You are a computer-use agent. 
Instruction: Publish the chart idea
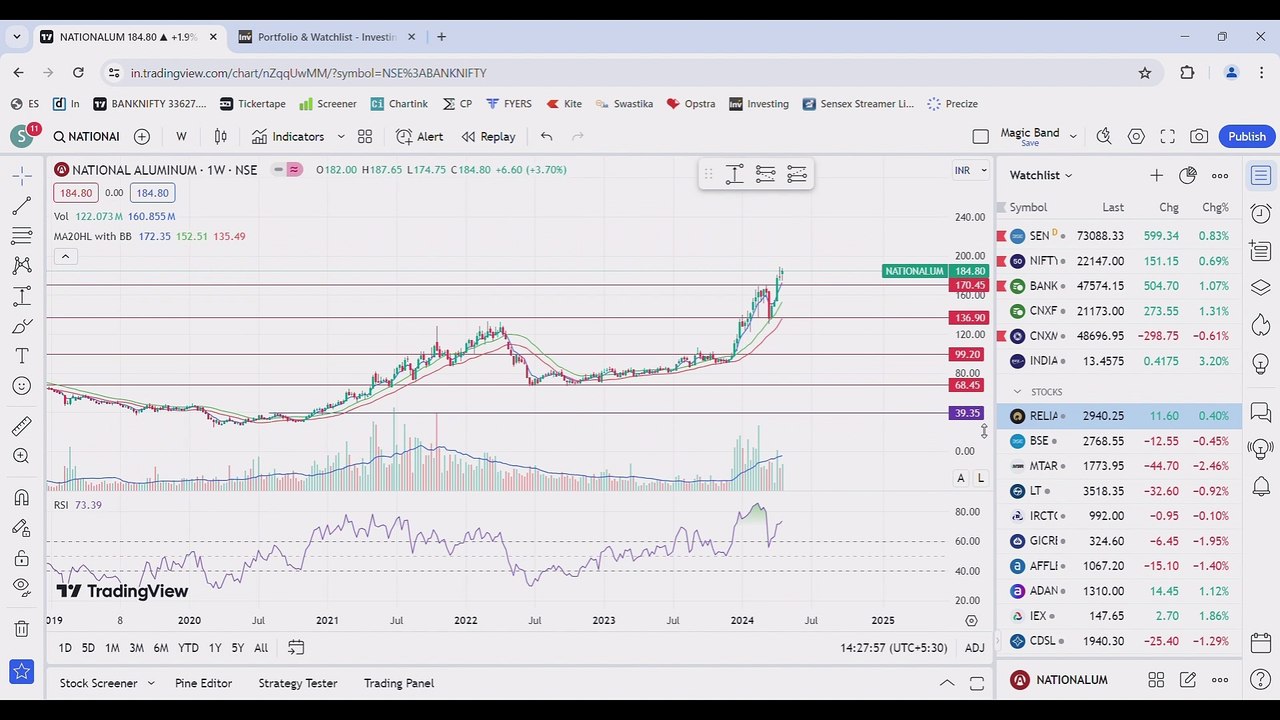(1247, 136)
